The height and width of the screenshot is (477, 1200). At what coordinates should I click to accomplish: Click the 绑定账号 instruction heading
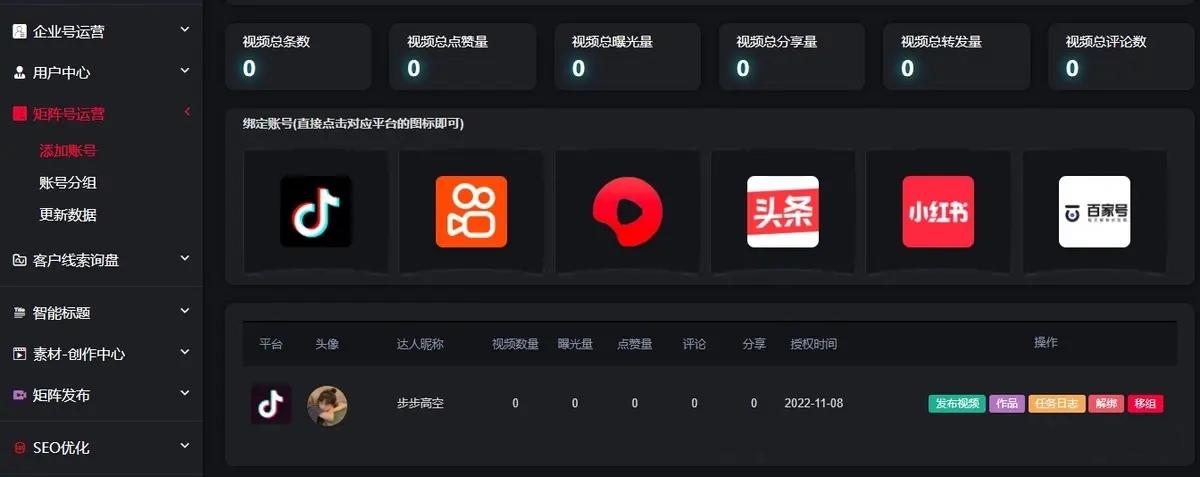(x=353, y=124)
